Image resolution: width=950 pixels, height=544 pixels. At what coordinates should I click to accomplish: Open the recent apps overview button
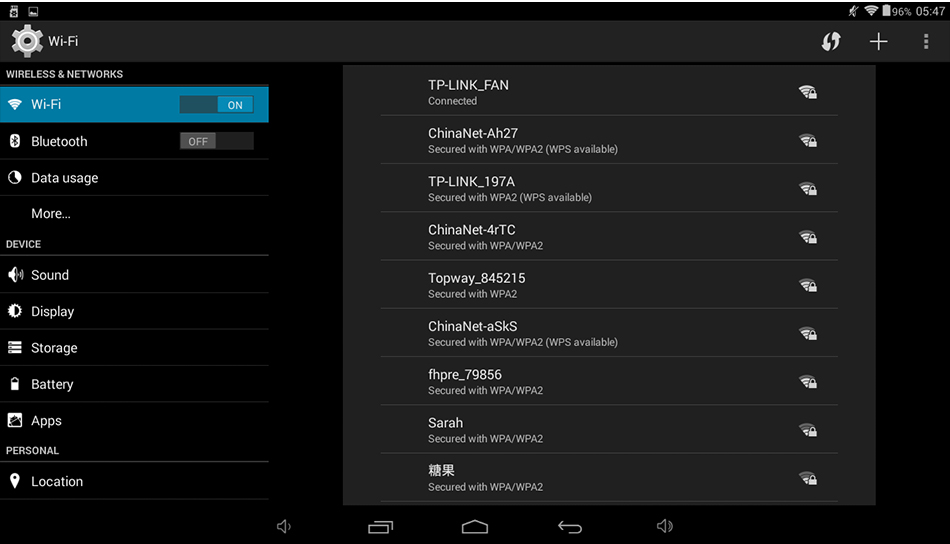[381, 527]
